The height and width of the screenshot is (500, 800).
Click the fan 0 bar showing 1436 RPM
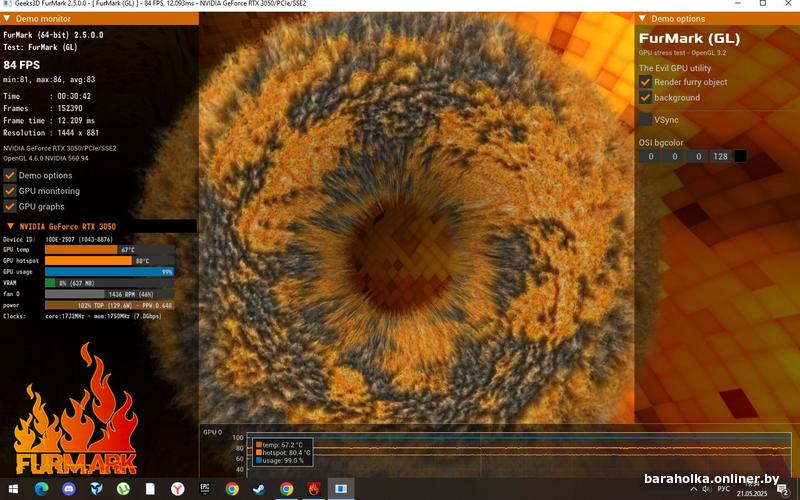[x=110, y=294]
